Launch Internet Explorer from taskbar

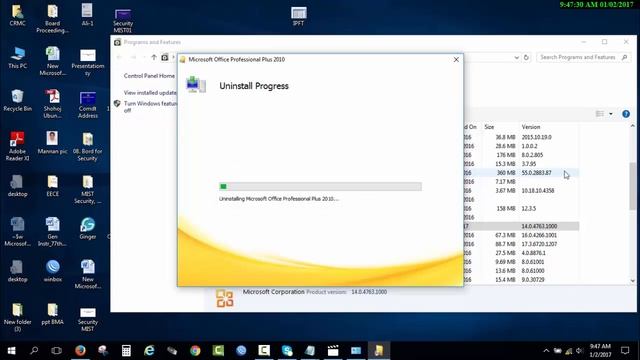(x=149, y=350)
